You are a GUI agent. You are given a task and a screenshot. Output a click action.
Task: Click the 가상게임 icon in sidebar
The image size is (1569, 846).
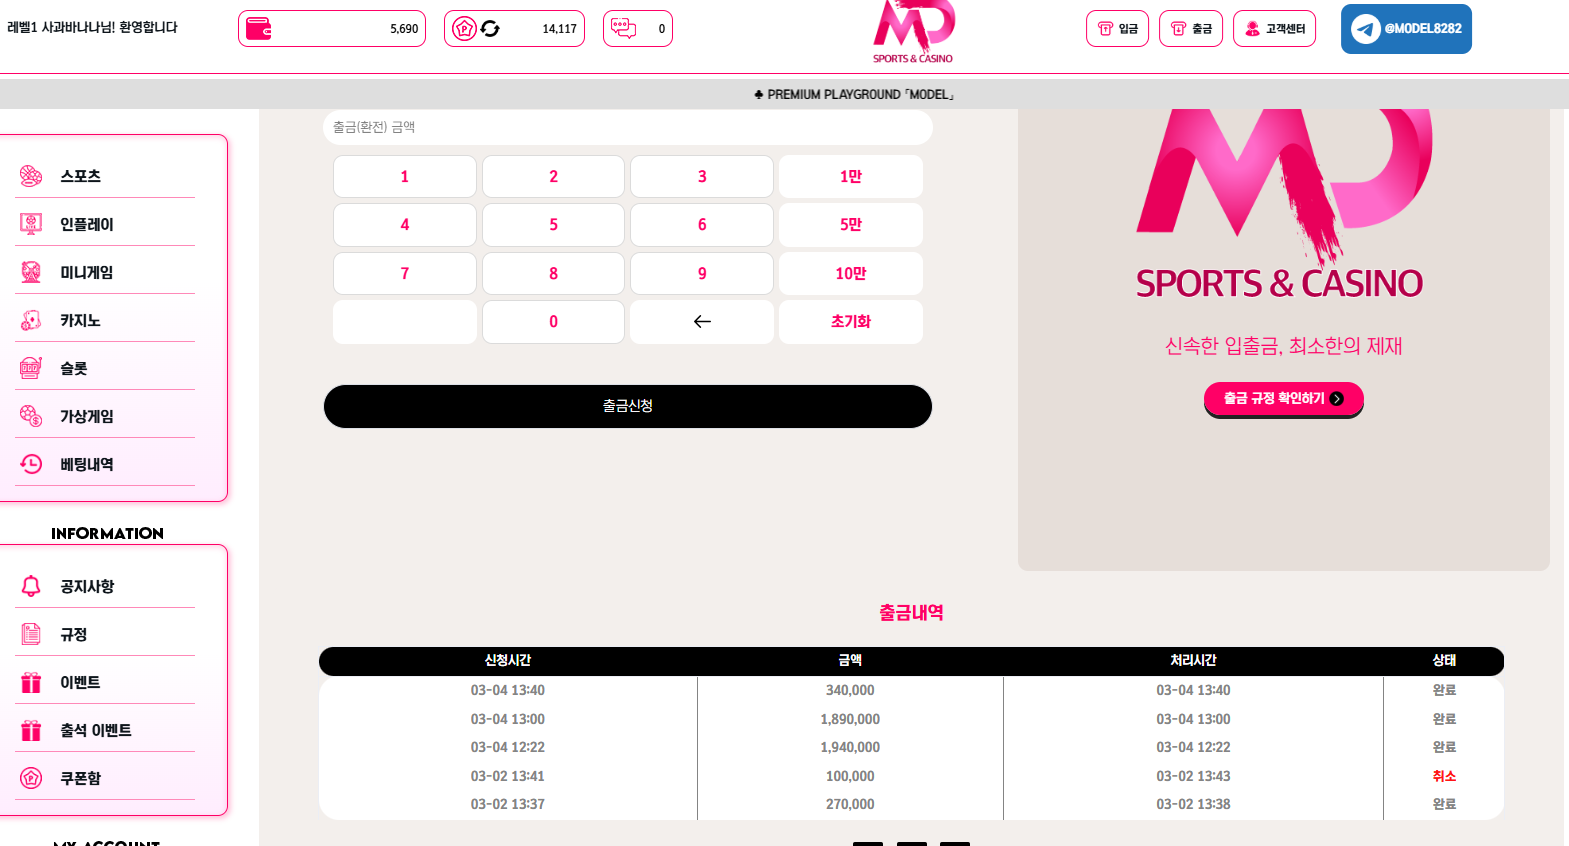[31, 416]
